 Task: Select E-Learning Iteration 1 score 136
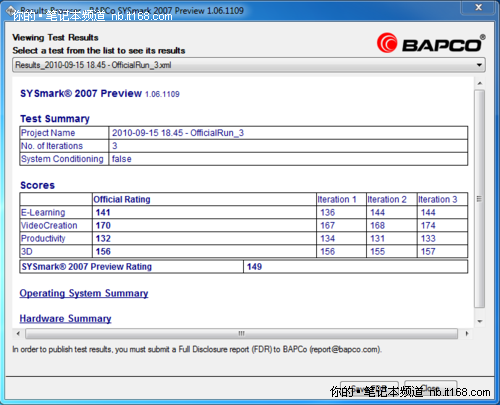click(x=328, y=212)
